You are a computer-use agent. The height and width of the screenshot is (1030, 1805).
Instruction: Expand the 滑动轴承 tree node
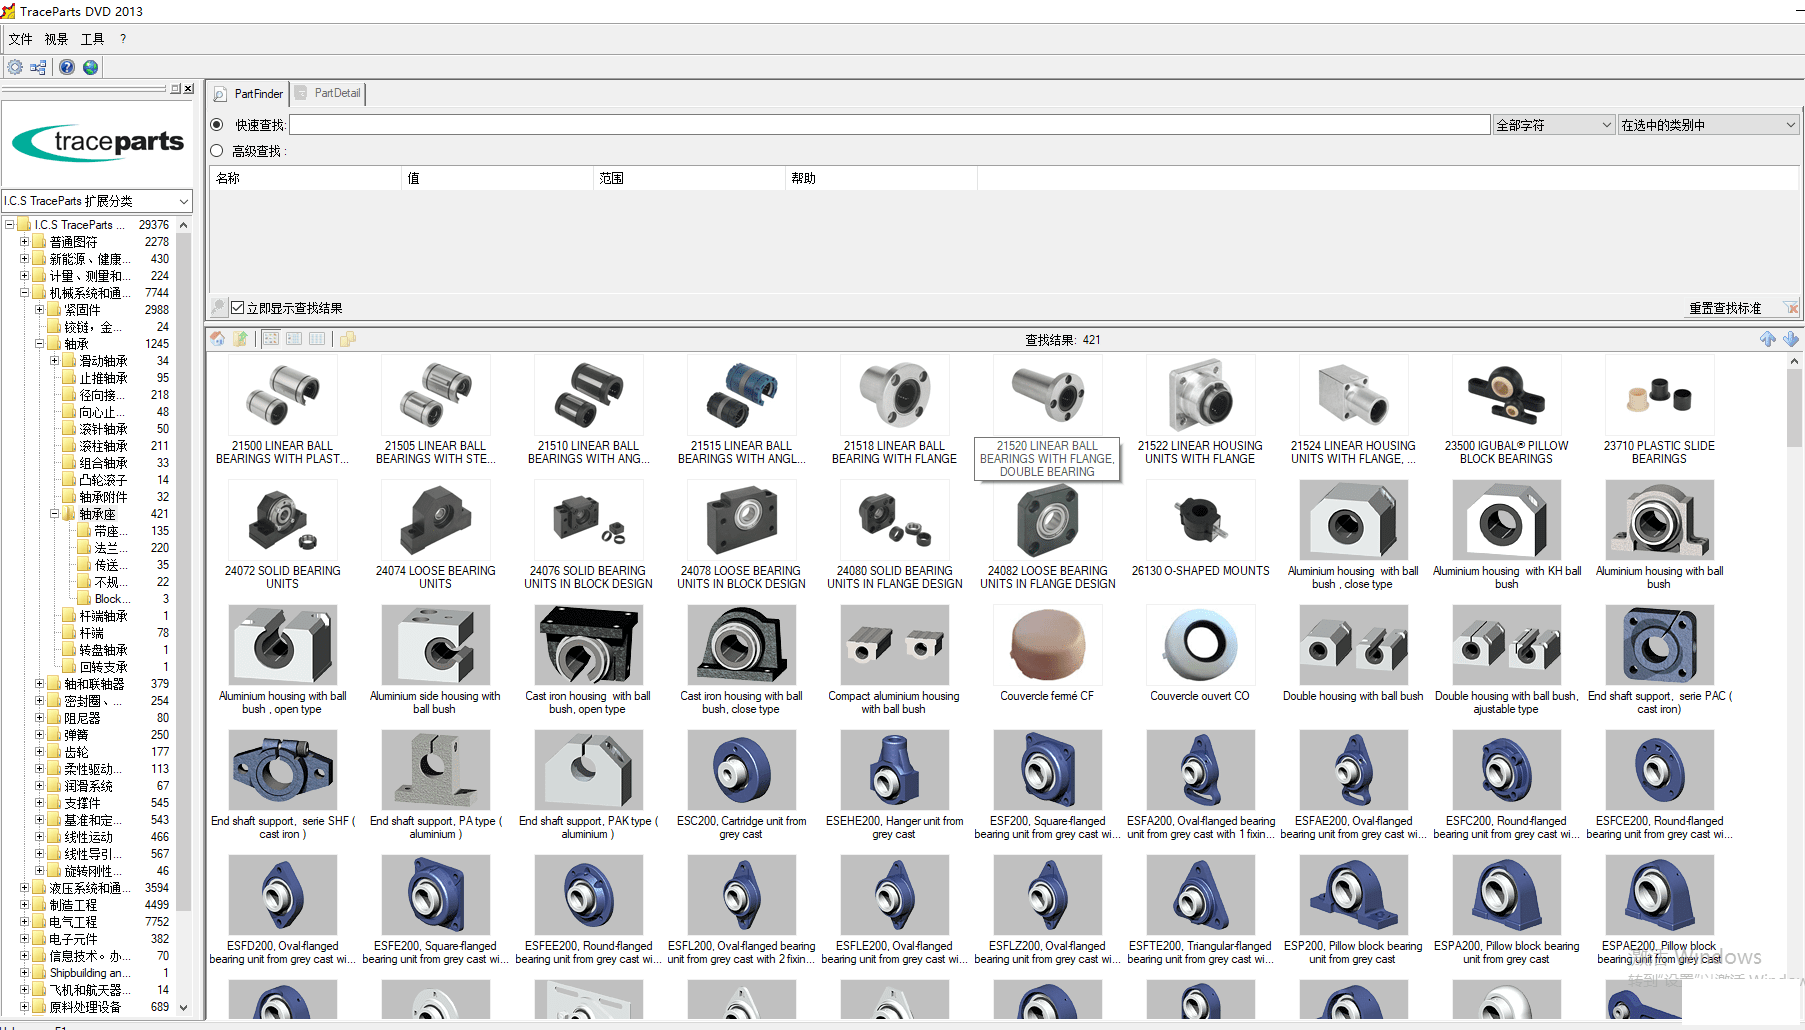(55, 361)
